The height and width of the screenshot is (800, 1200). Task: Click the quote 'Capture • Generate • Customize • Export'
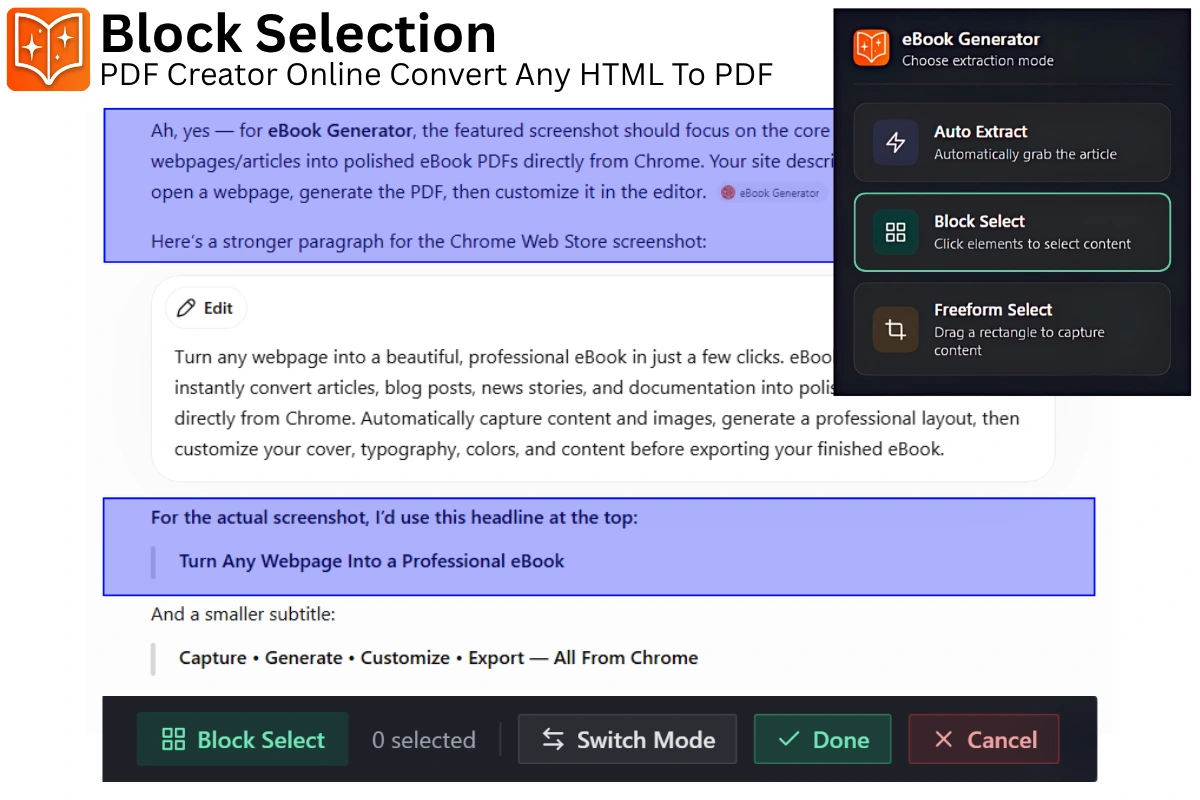pos(438,658)
